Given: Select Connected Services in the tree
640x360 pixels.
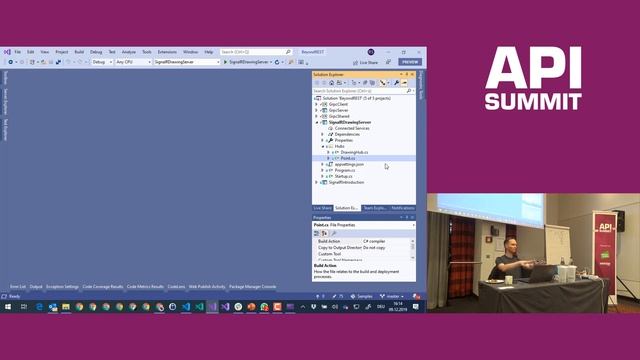Looking at the screenshot, I should point(352,128).
